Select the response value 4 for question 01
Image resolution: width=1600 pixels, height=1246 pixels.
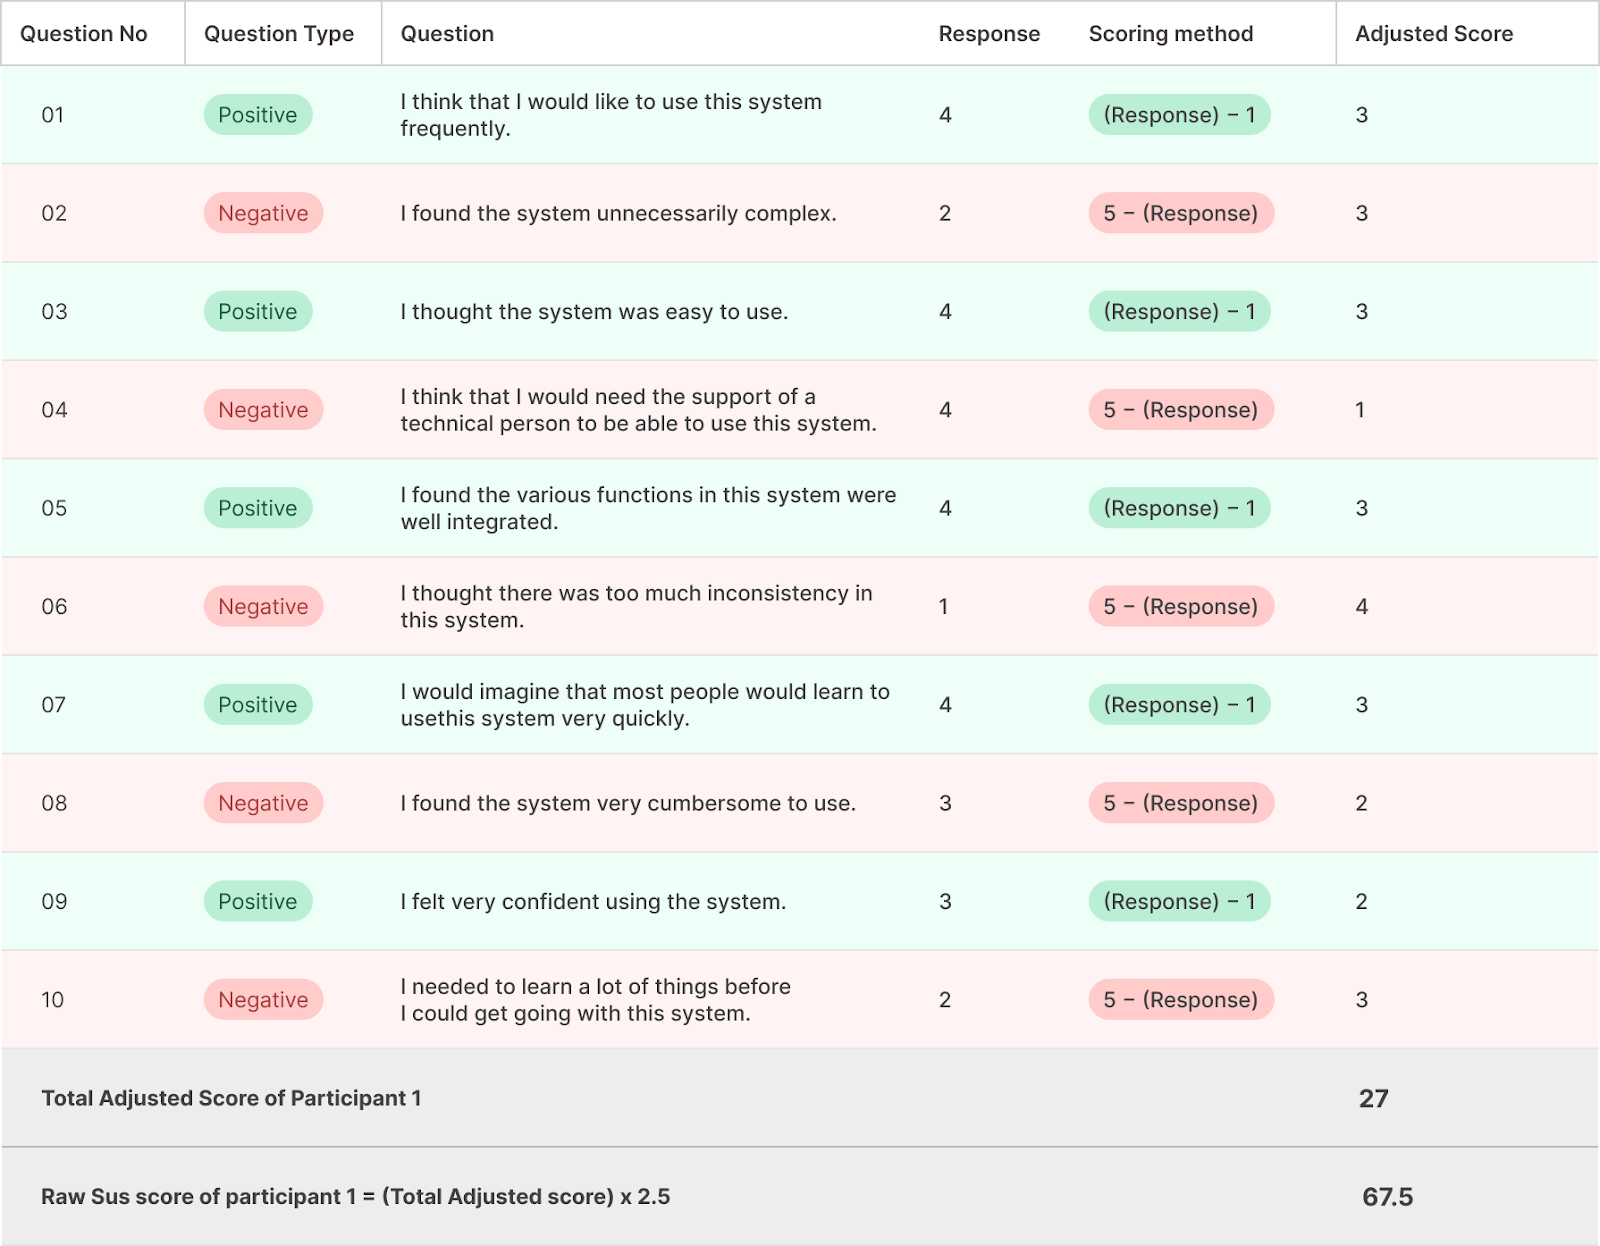pos(943,114)
